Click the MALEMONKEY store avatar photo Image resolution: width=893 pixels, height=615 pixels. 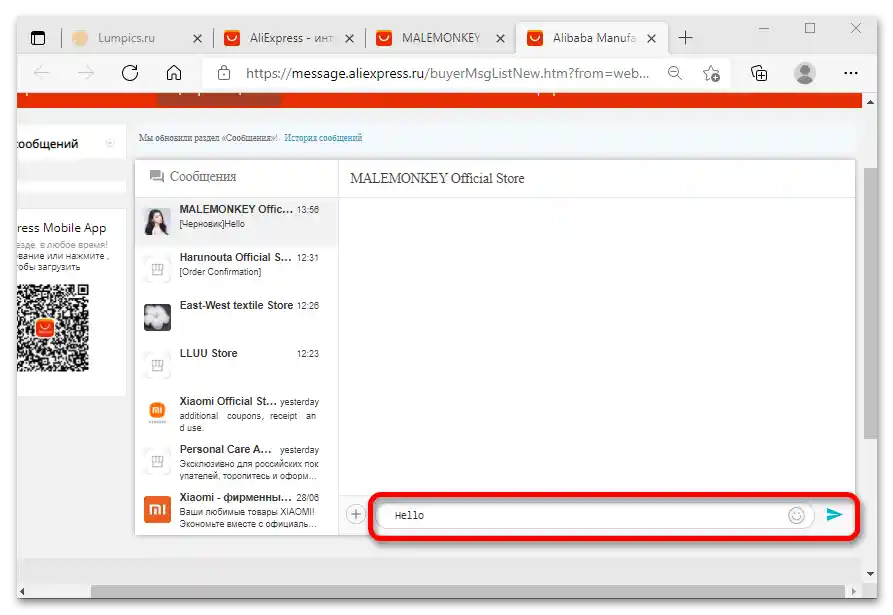[157, 222]
